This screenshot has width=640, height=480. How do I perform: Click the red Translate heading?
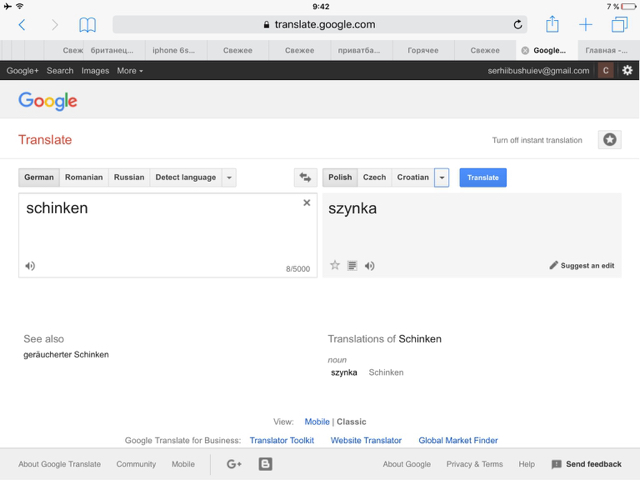45,140
